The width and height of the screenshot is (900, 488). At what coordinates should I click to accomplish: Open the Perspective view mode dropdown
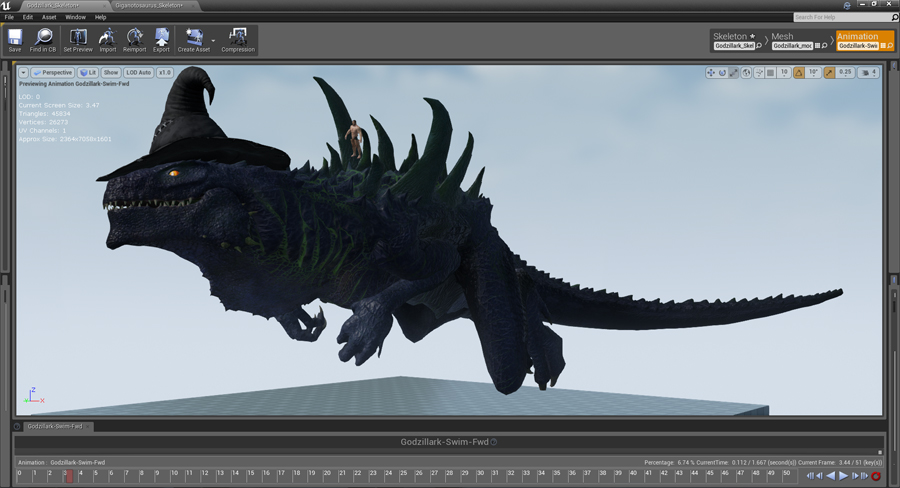click(52, 73)
